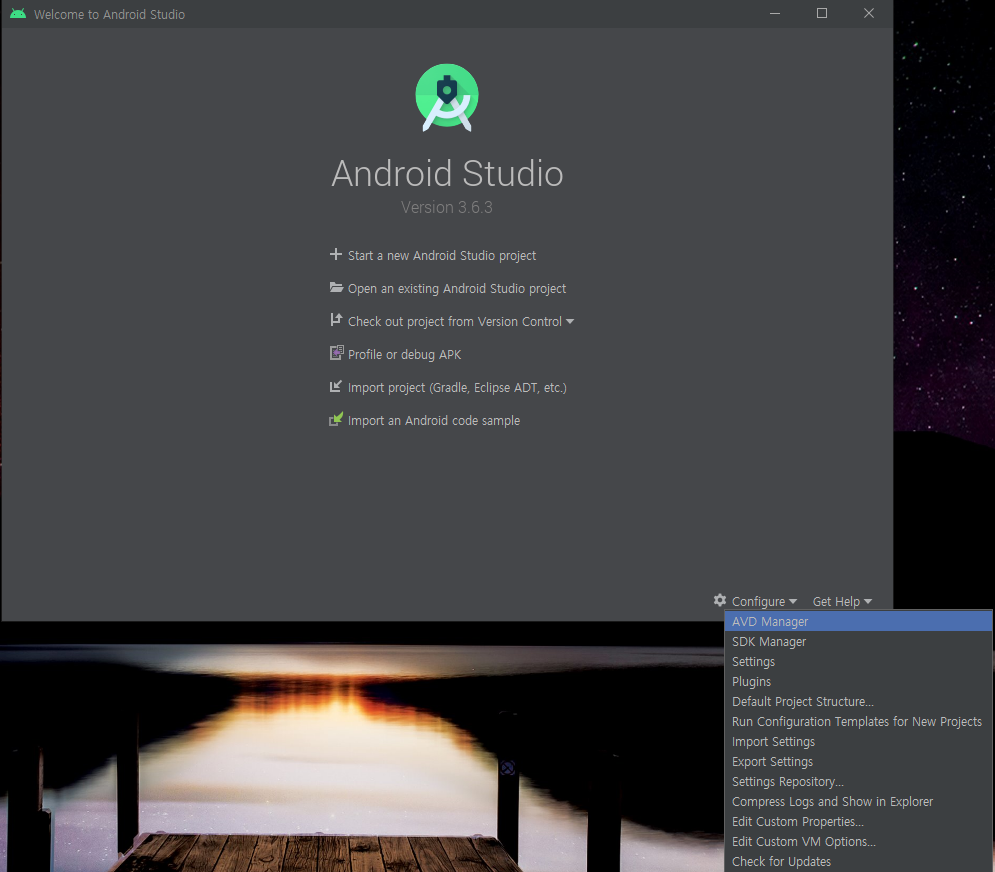
Task: Select Settings in the Configure menu
Action: (x=858, y=661)
